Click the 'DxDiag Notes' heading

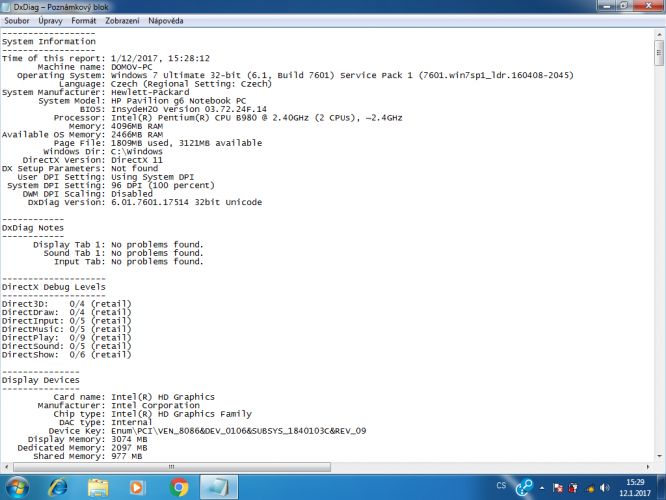(33, 228)
